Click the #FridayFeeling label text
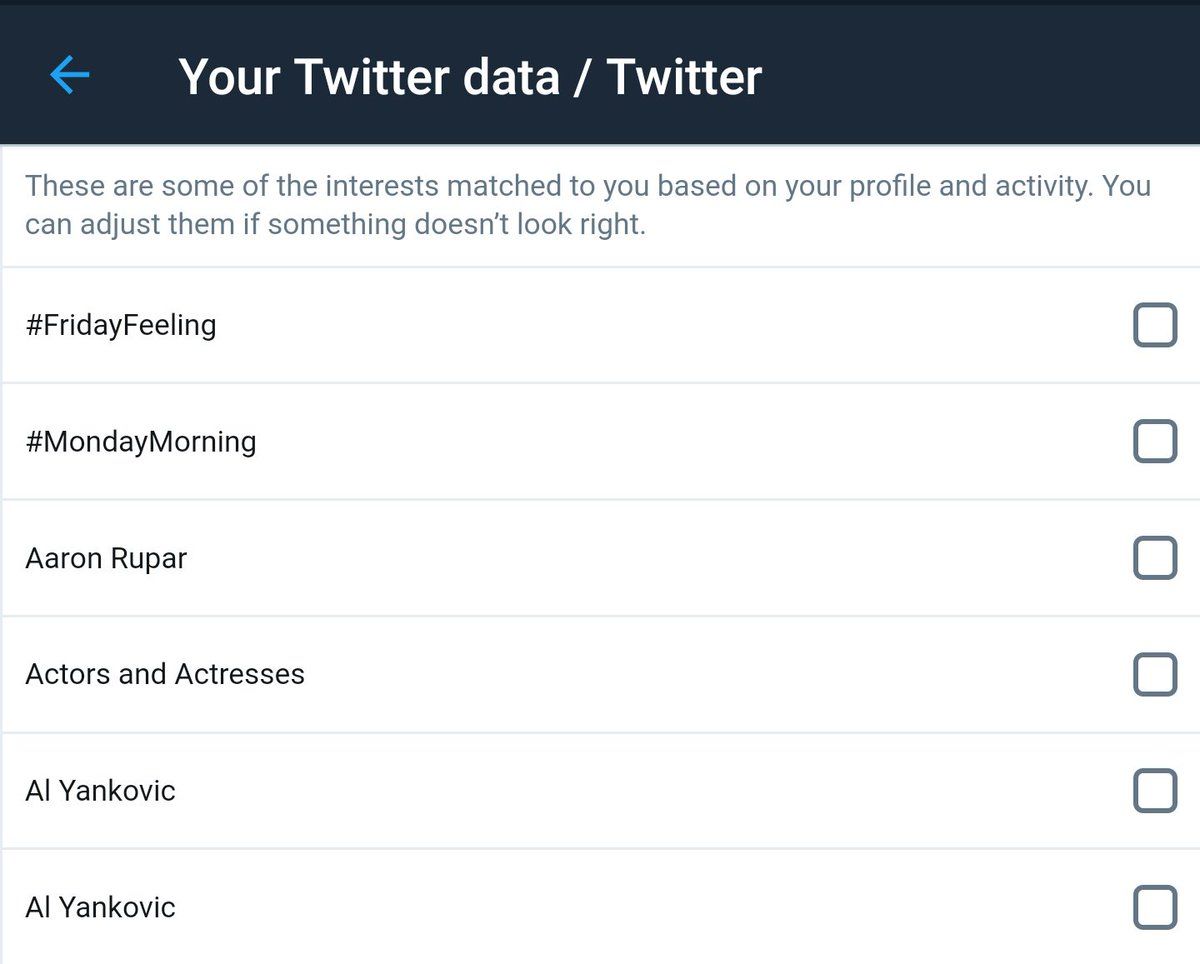1200x964 pixels. pyautogui.click(x=121, y=325)
